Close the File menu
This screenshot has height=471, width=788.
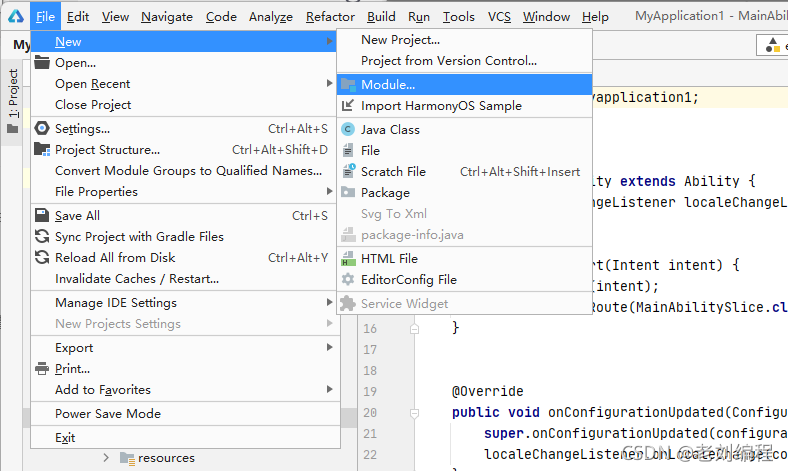(x=45, y=17)
